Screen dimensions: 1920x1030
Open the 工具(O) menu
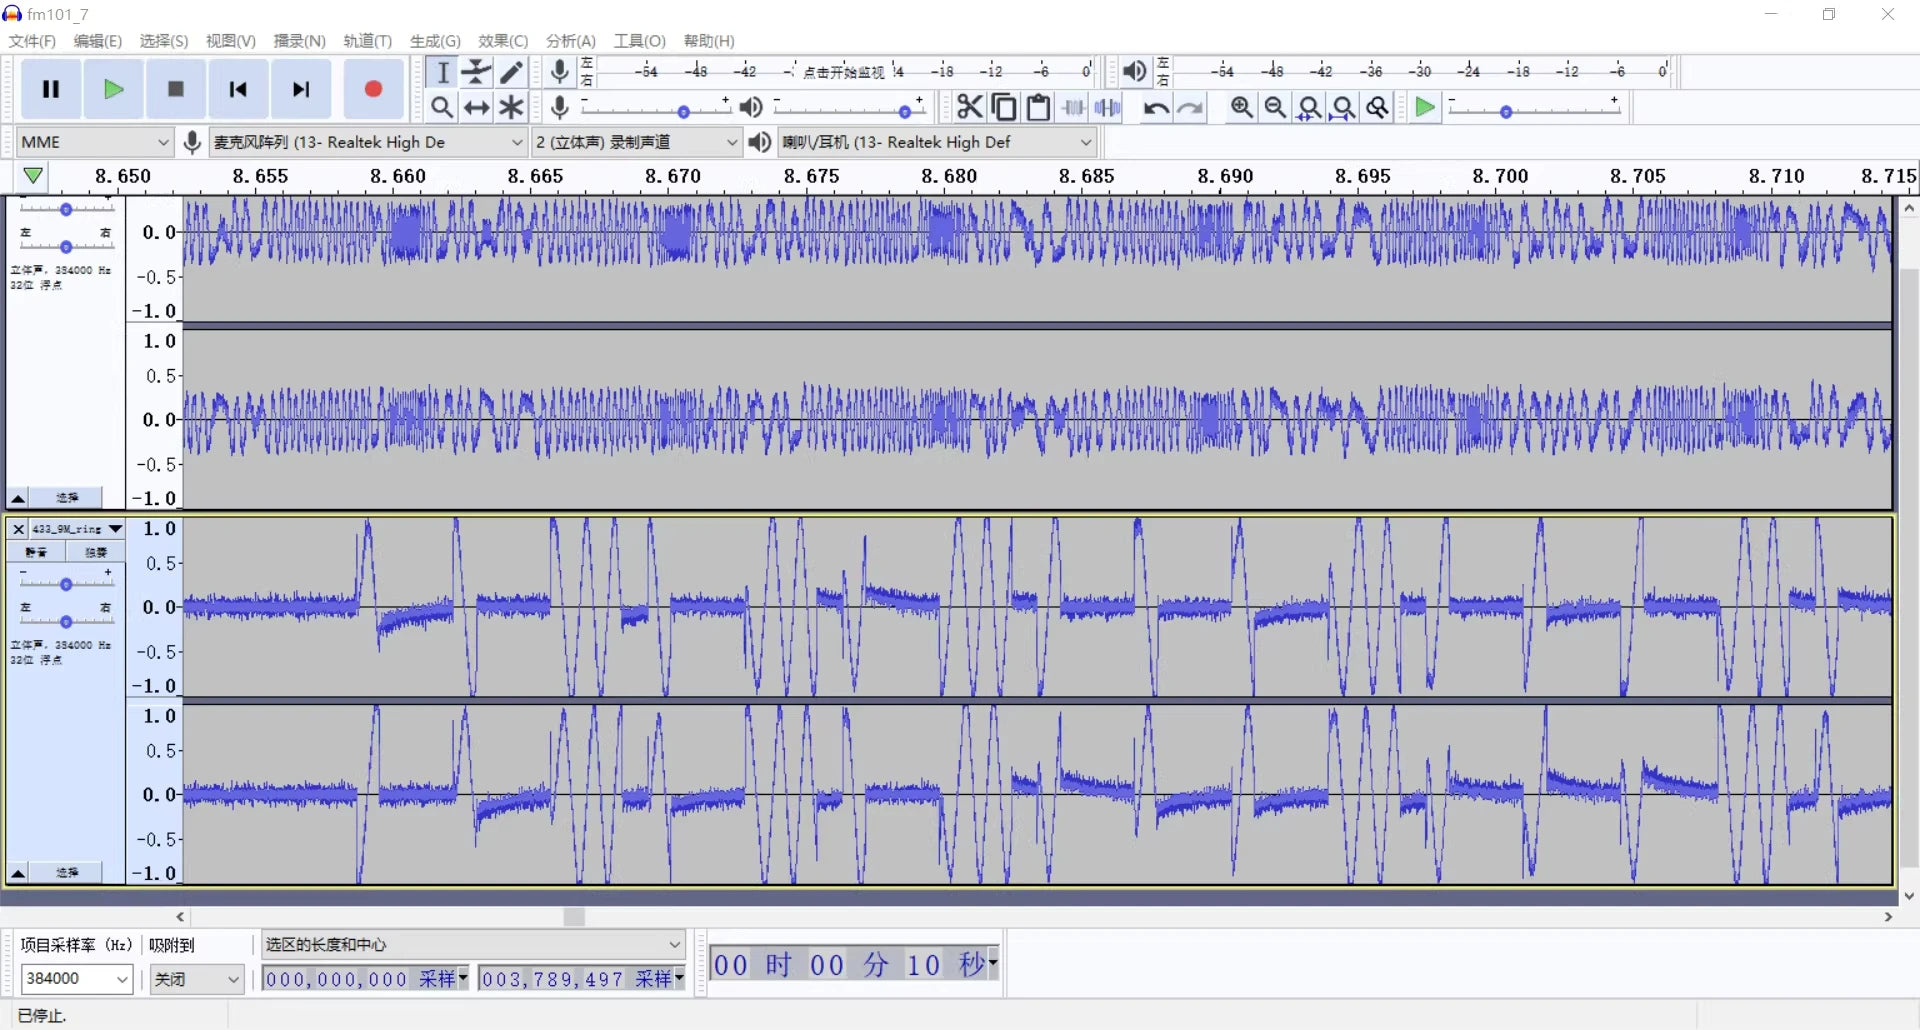(639, 41)
